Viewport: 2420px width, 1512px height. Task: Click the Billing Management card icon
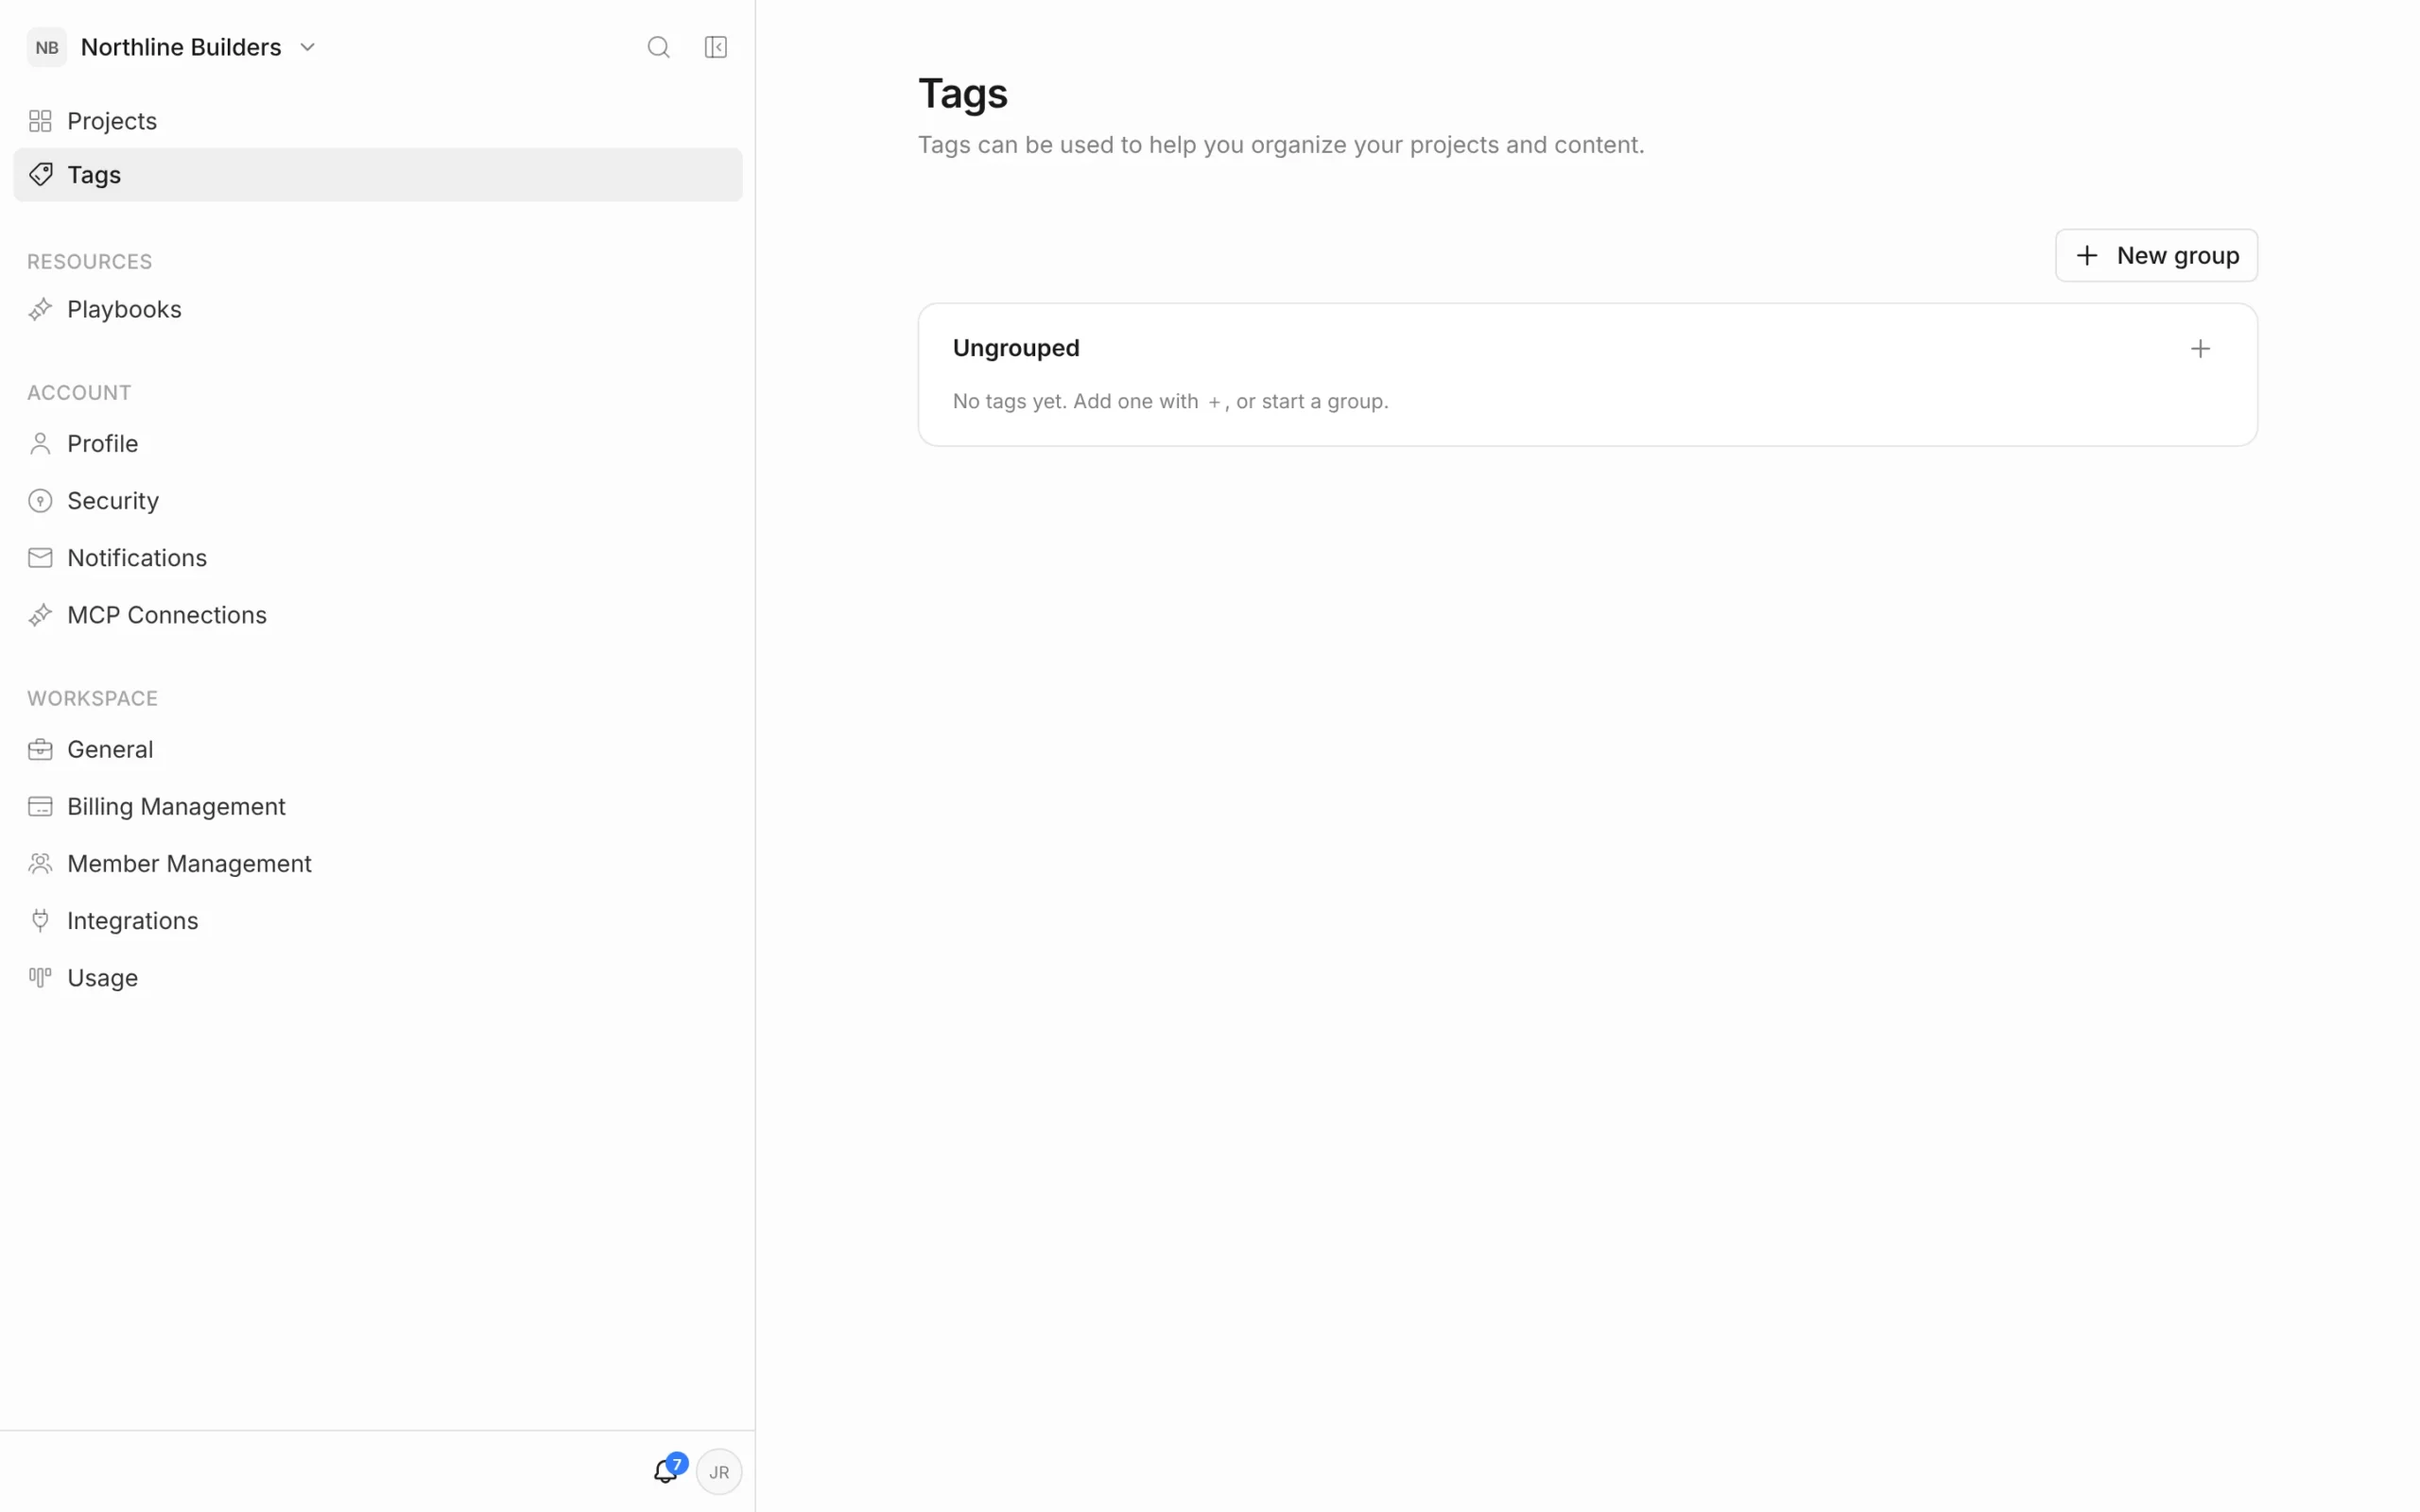(x=40, y=806)
